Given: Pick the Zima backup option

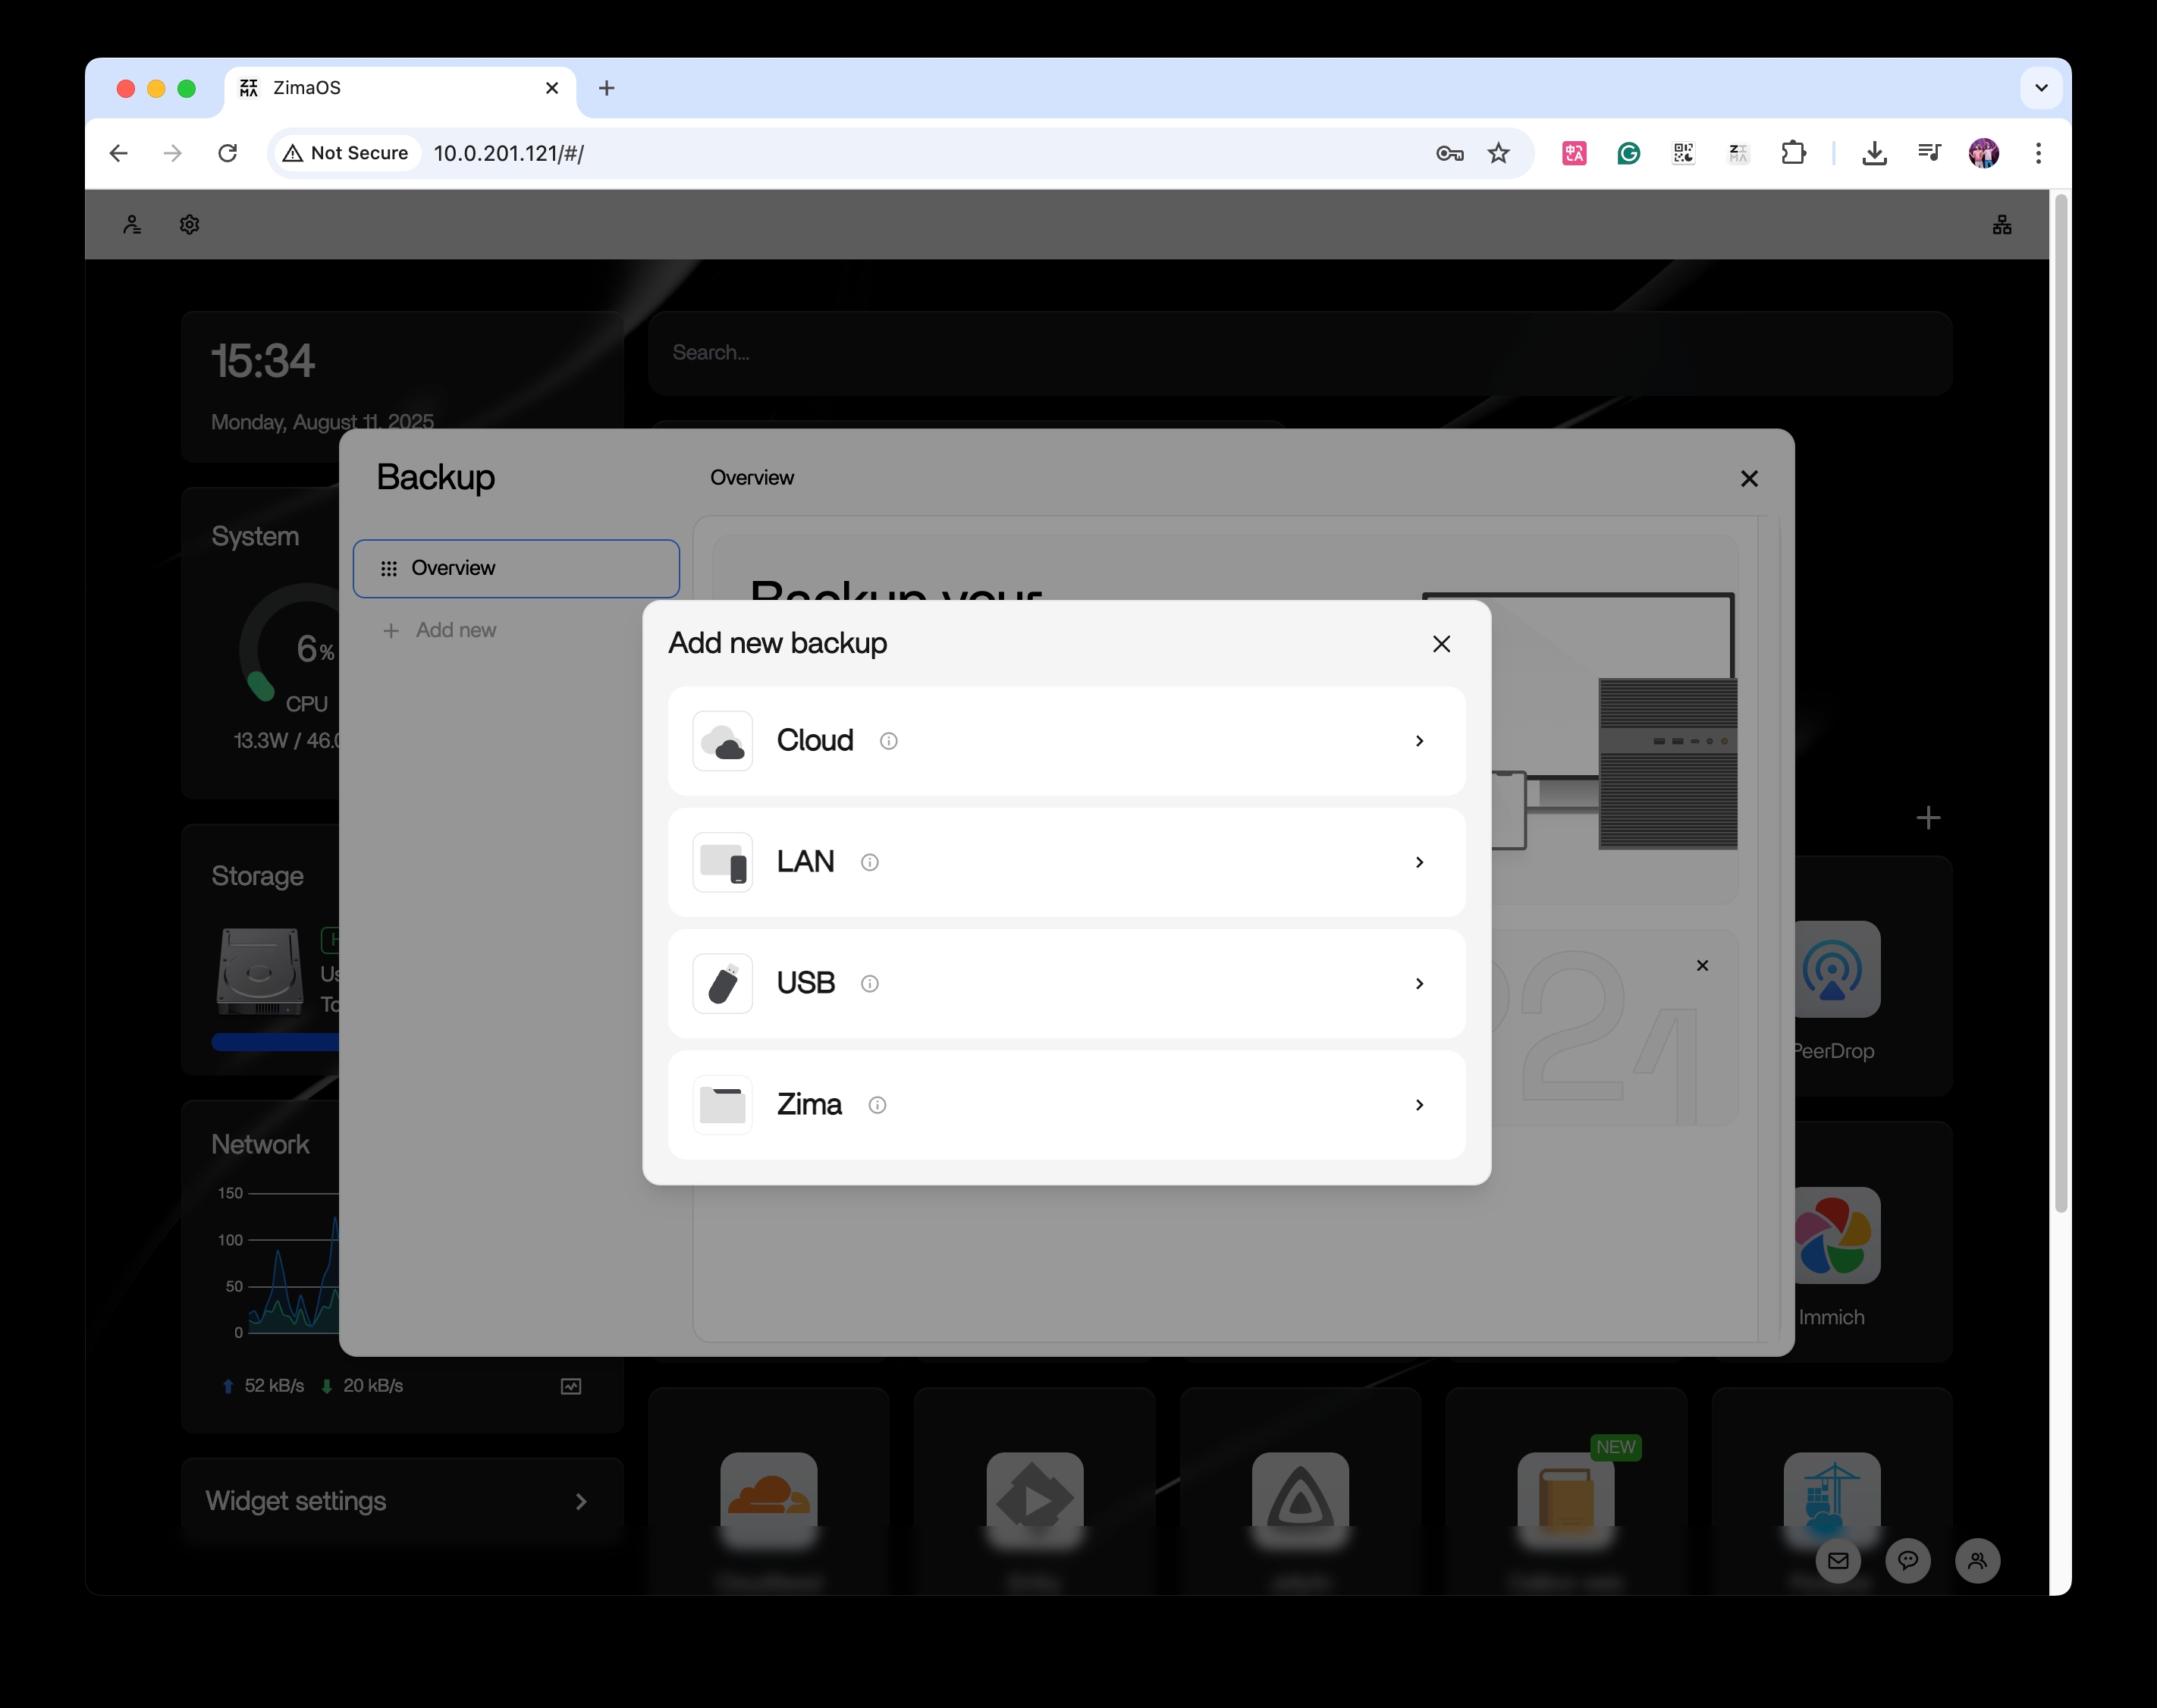Looking at the screenshot, I should [x=1066, y=1105].
